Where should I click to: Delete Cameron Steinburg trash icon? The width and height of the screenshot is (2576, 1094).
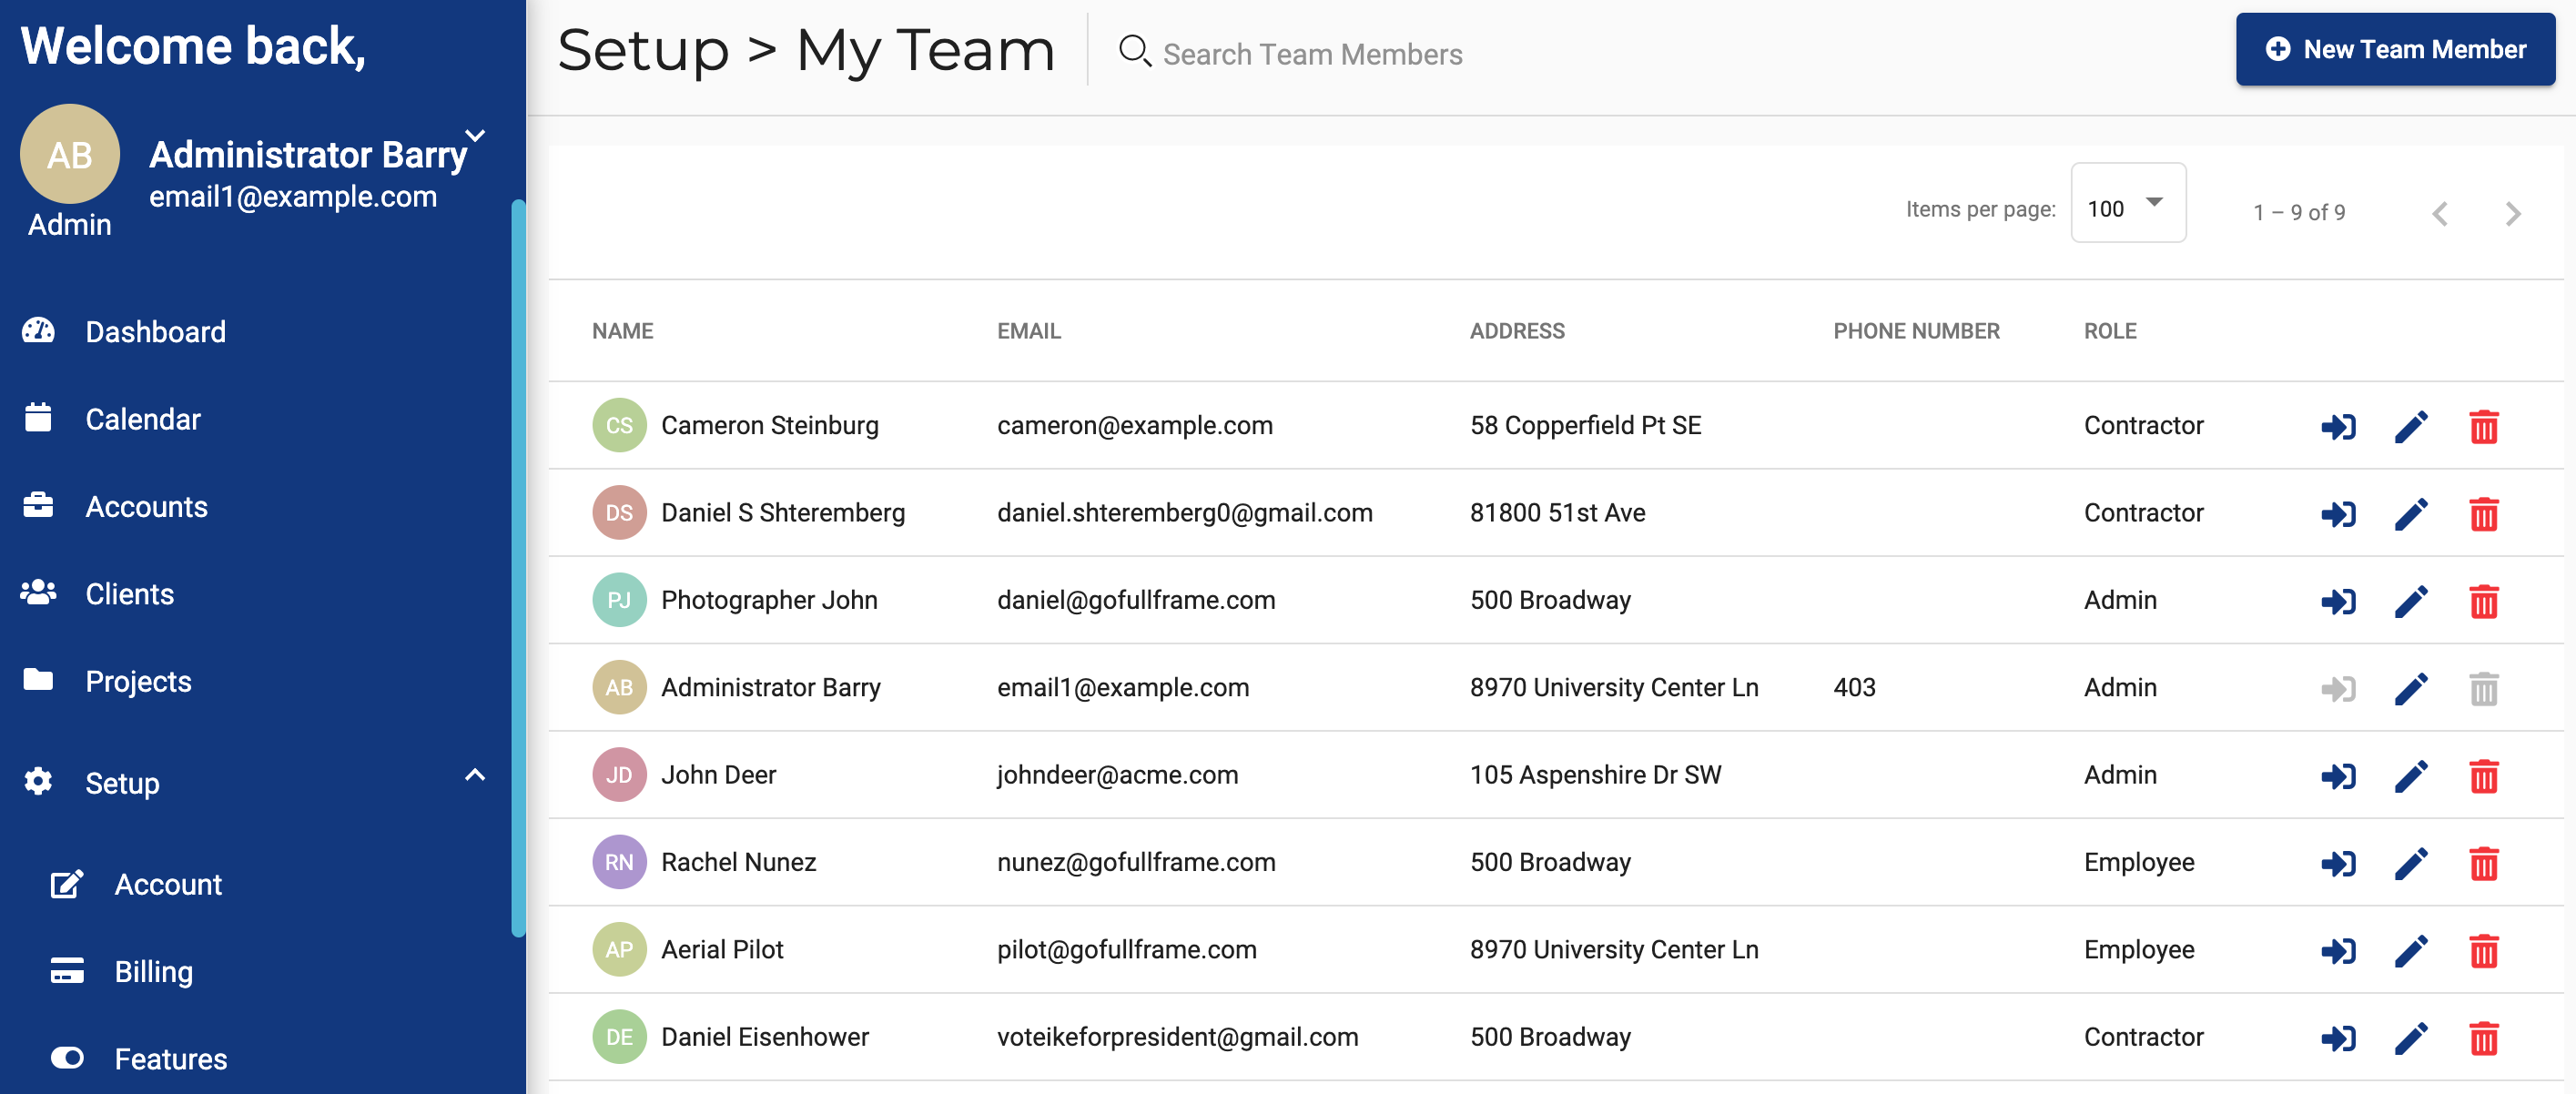tap(2484, 427)
